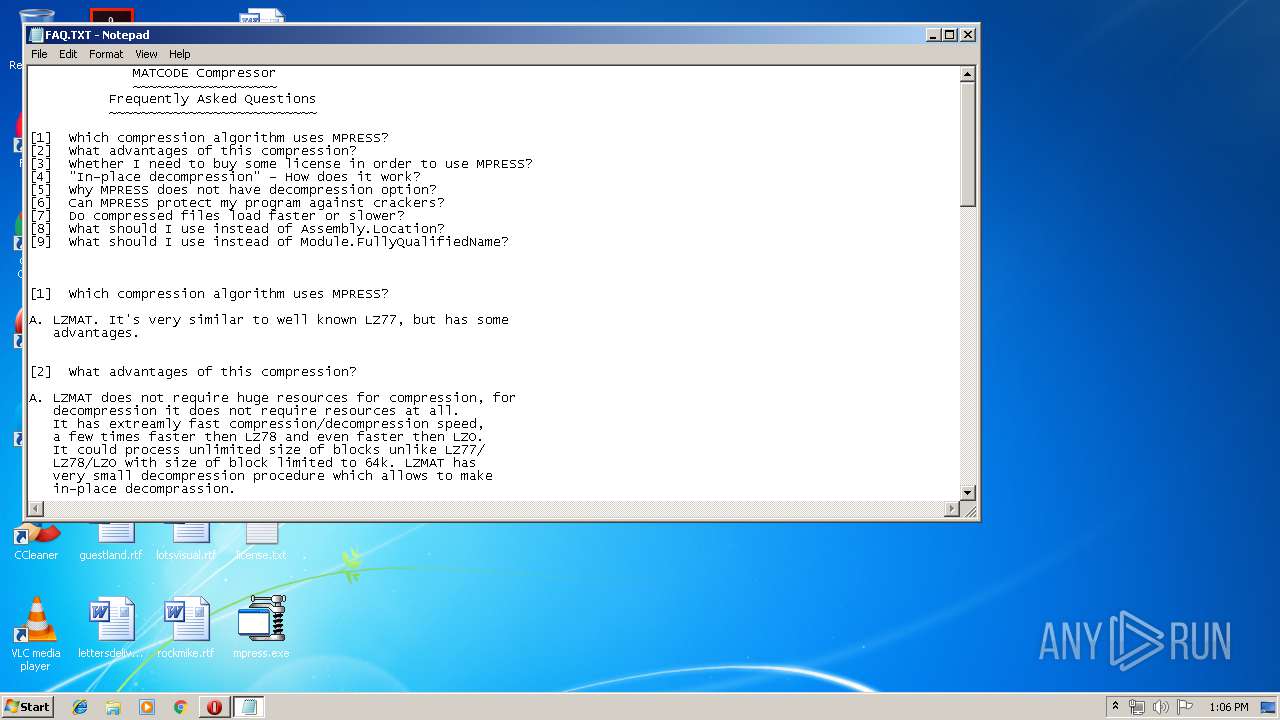Click the Start button
The height and width of the screenshot is (720, 1280).
[x=28, y=706]
